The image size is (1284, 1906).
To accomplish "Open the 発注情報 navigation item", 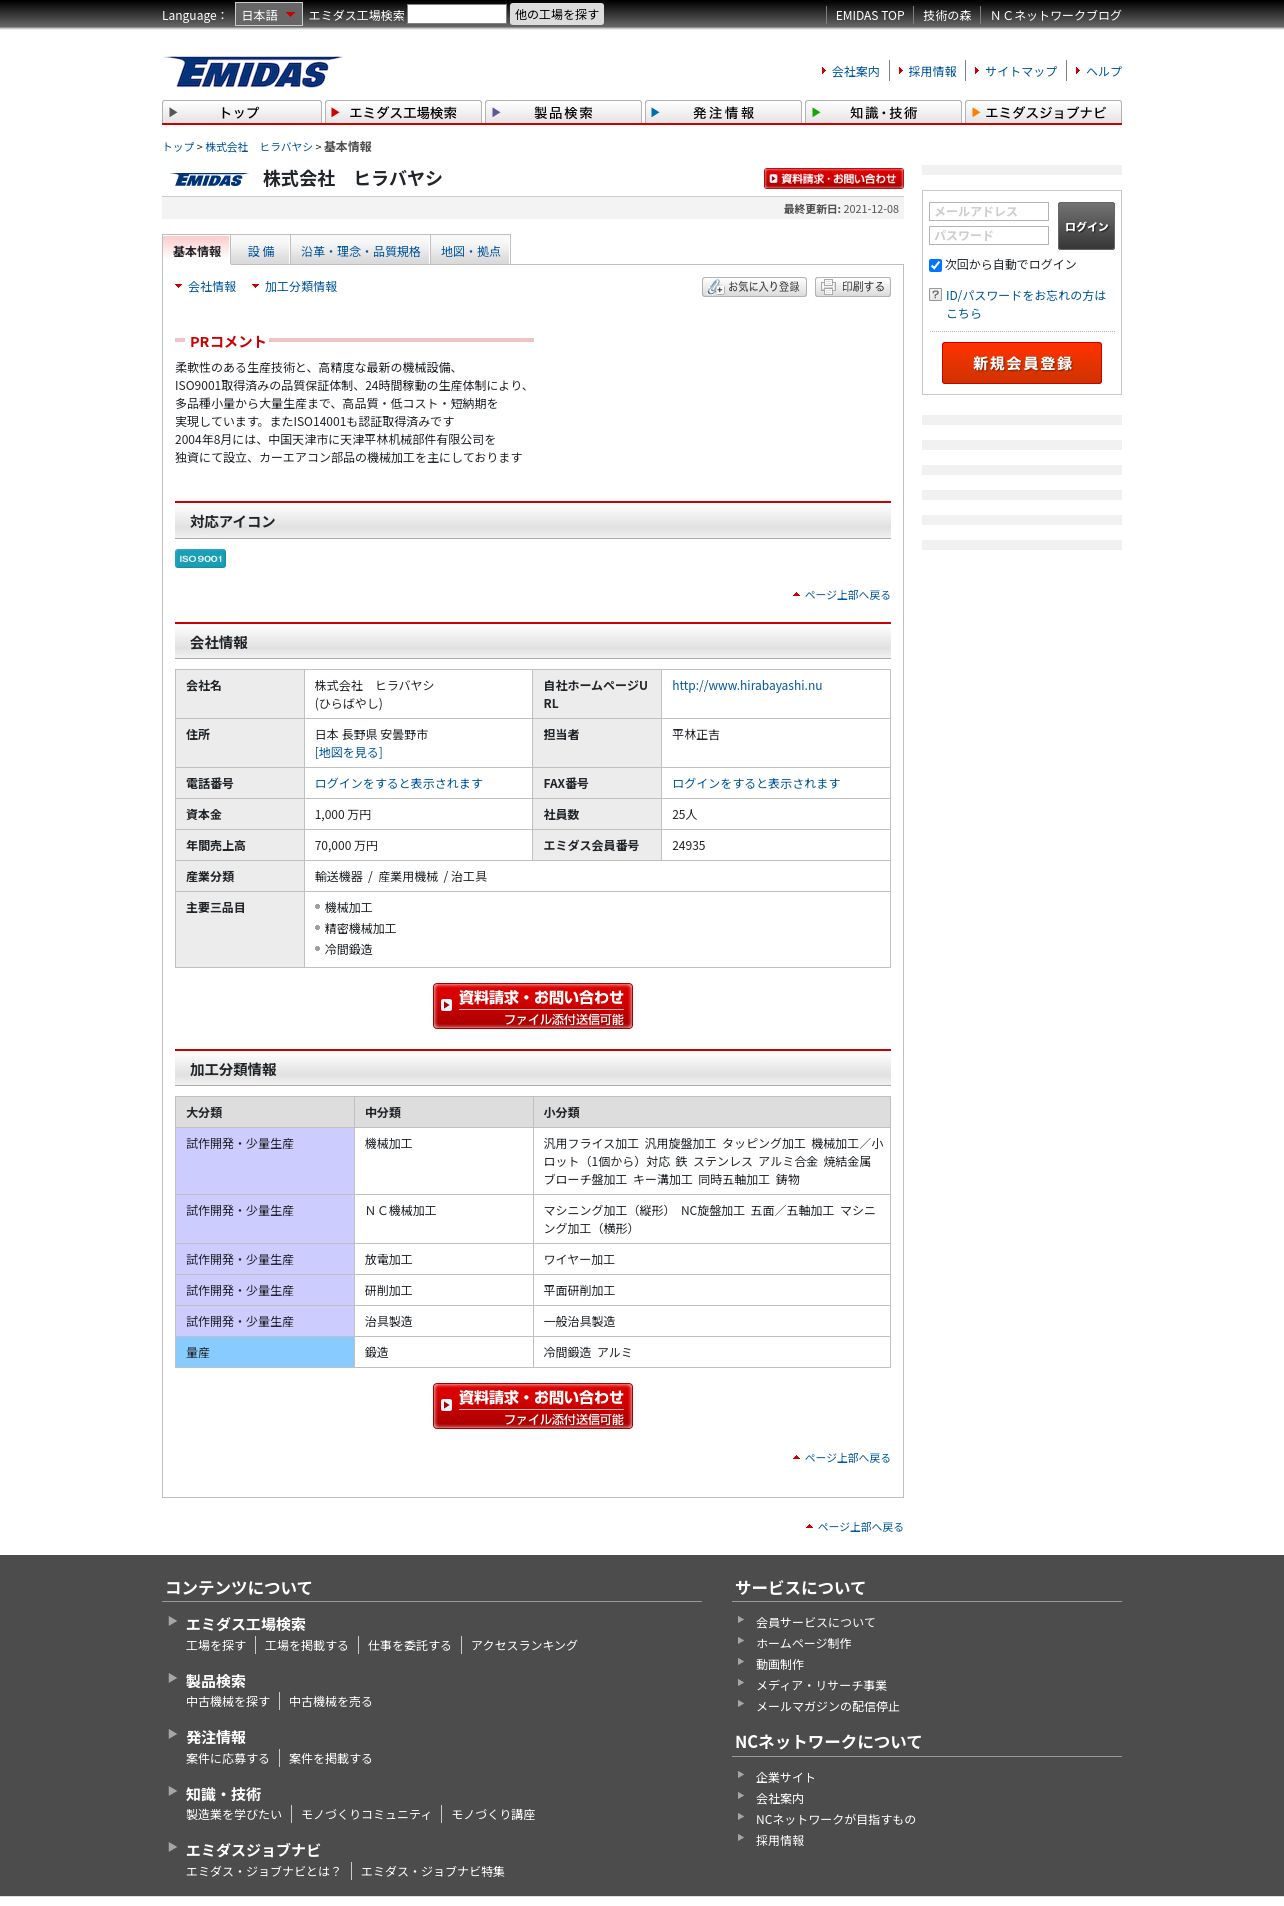I will (723, 112).
